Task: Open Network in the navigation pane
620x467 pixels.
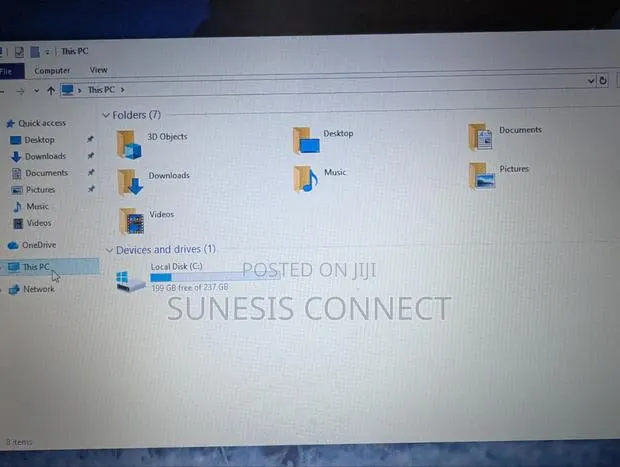Action: click(38, 289)
